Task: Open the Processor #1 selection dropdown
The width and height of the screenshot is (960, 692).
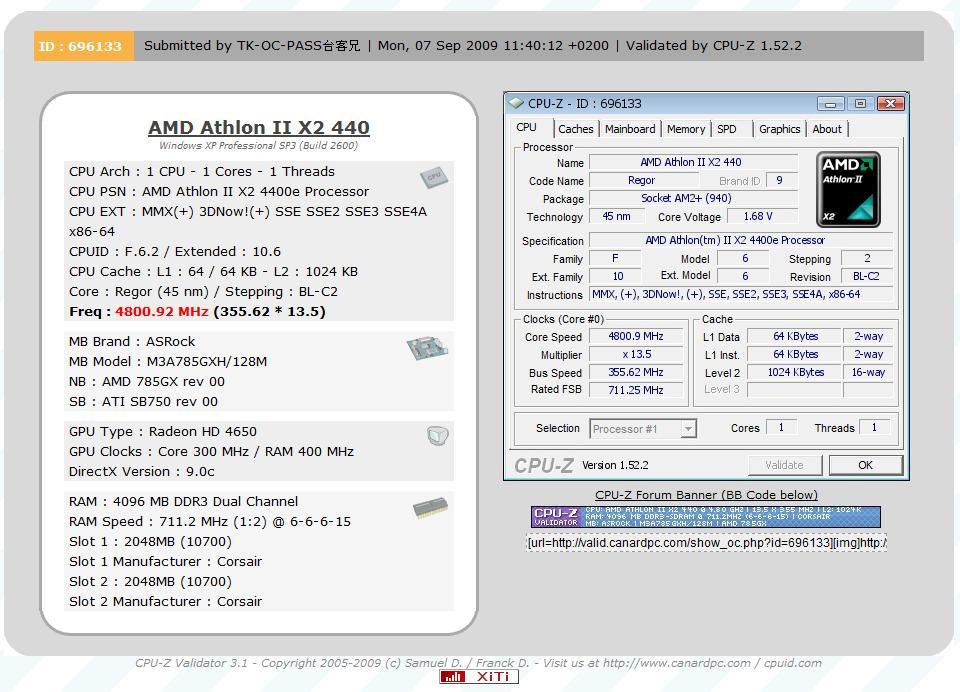Action: click(x=643, y=429)
